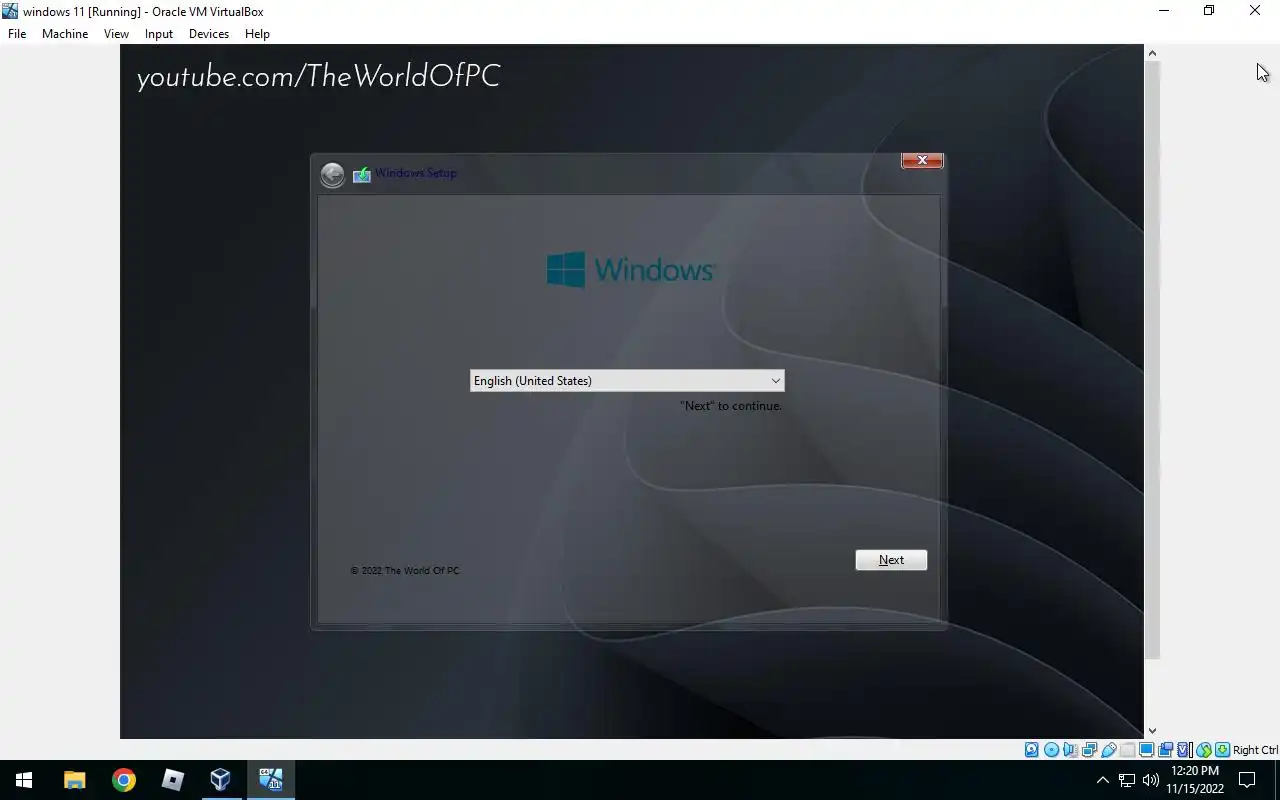Open Roblox from the taskbar
This screenshot has height=800, width=1280.
click(x=173, y=780)
